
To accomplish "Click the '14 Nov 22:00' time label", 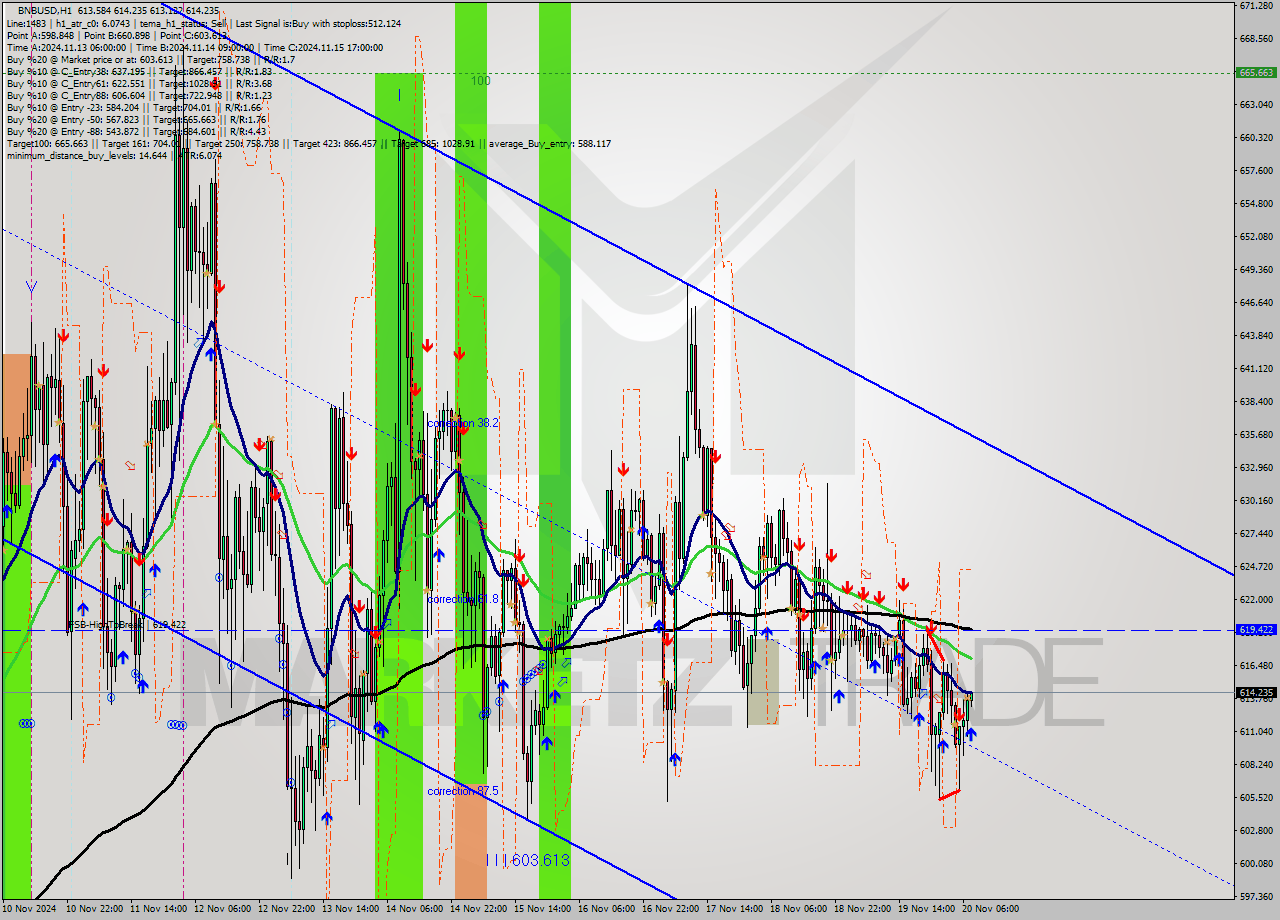I will coord(479,909).
